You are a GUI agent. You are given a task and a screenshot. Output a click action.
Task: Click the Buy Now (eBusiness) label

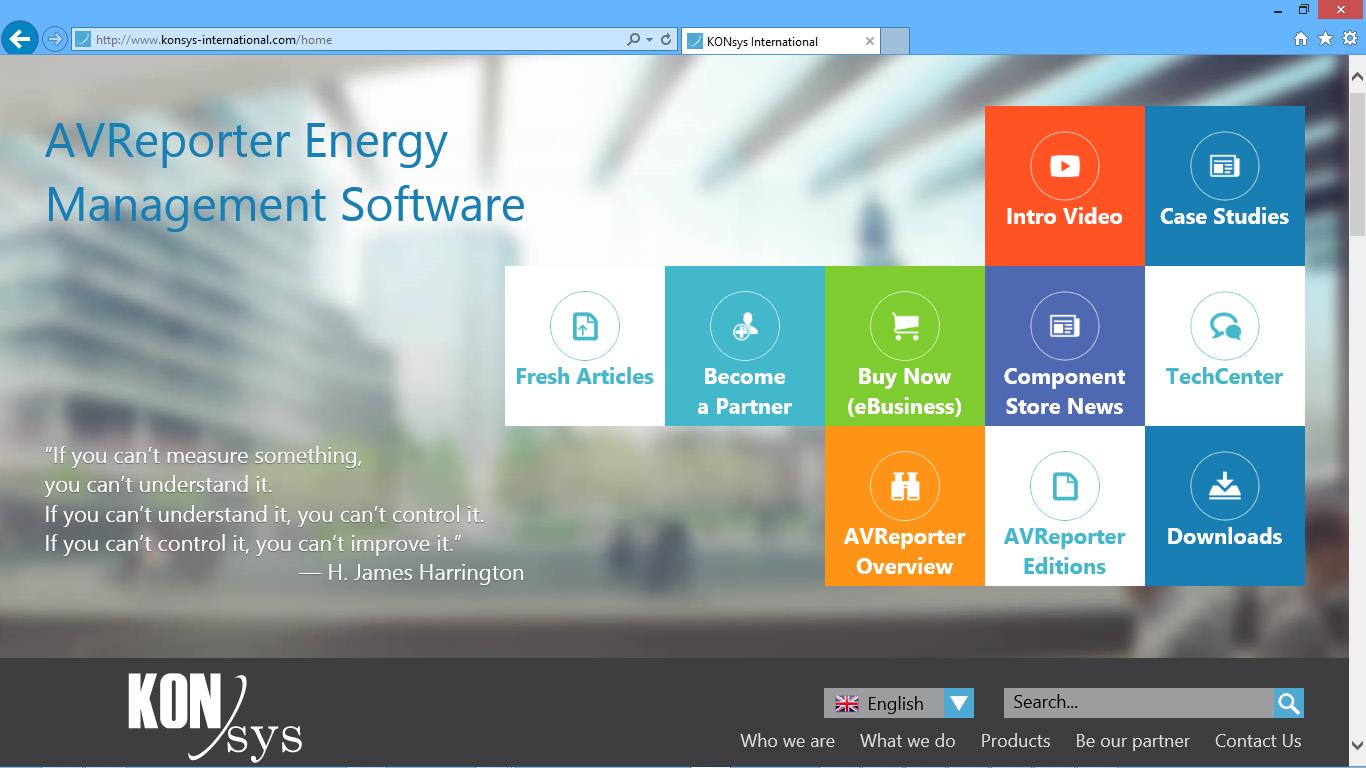click(904, 391)
